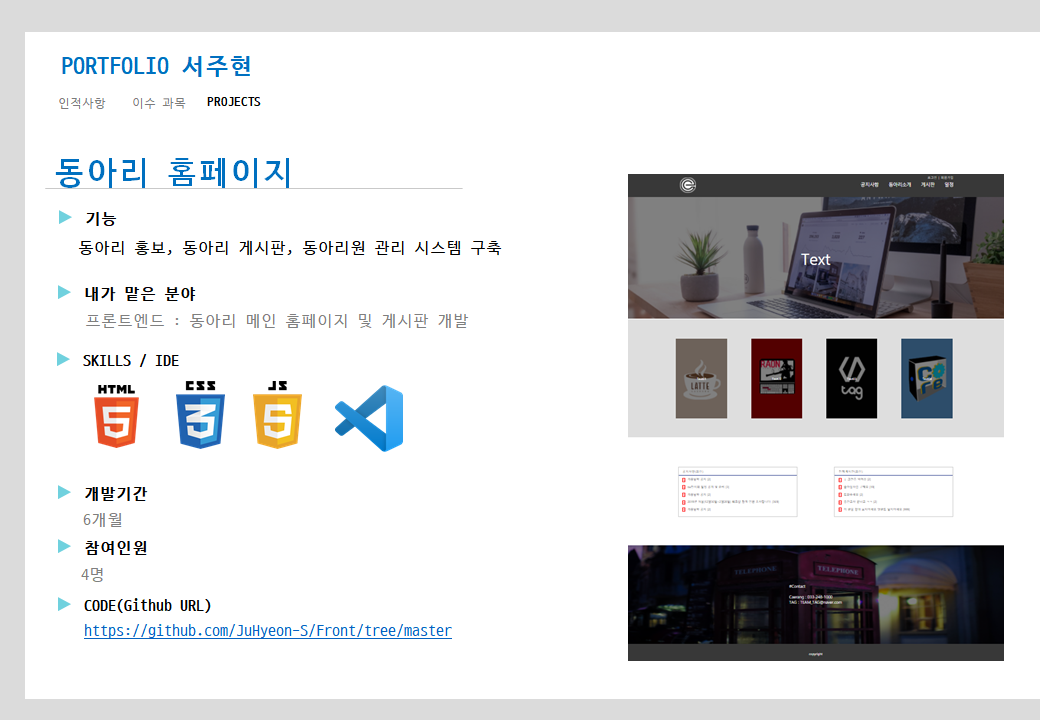
Task: Click the PORTFOLIO 서주현 title
Action: coord(157,66)
